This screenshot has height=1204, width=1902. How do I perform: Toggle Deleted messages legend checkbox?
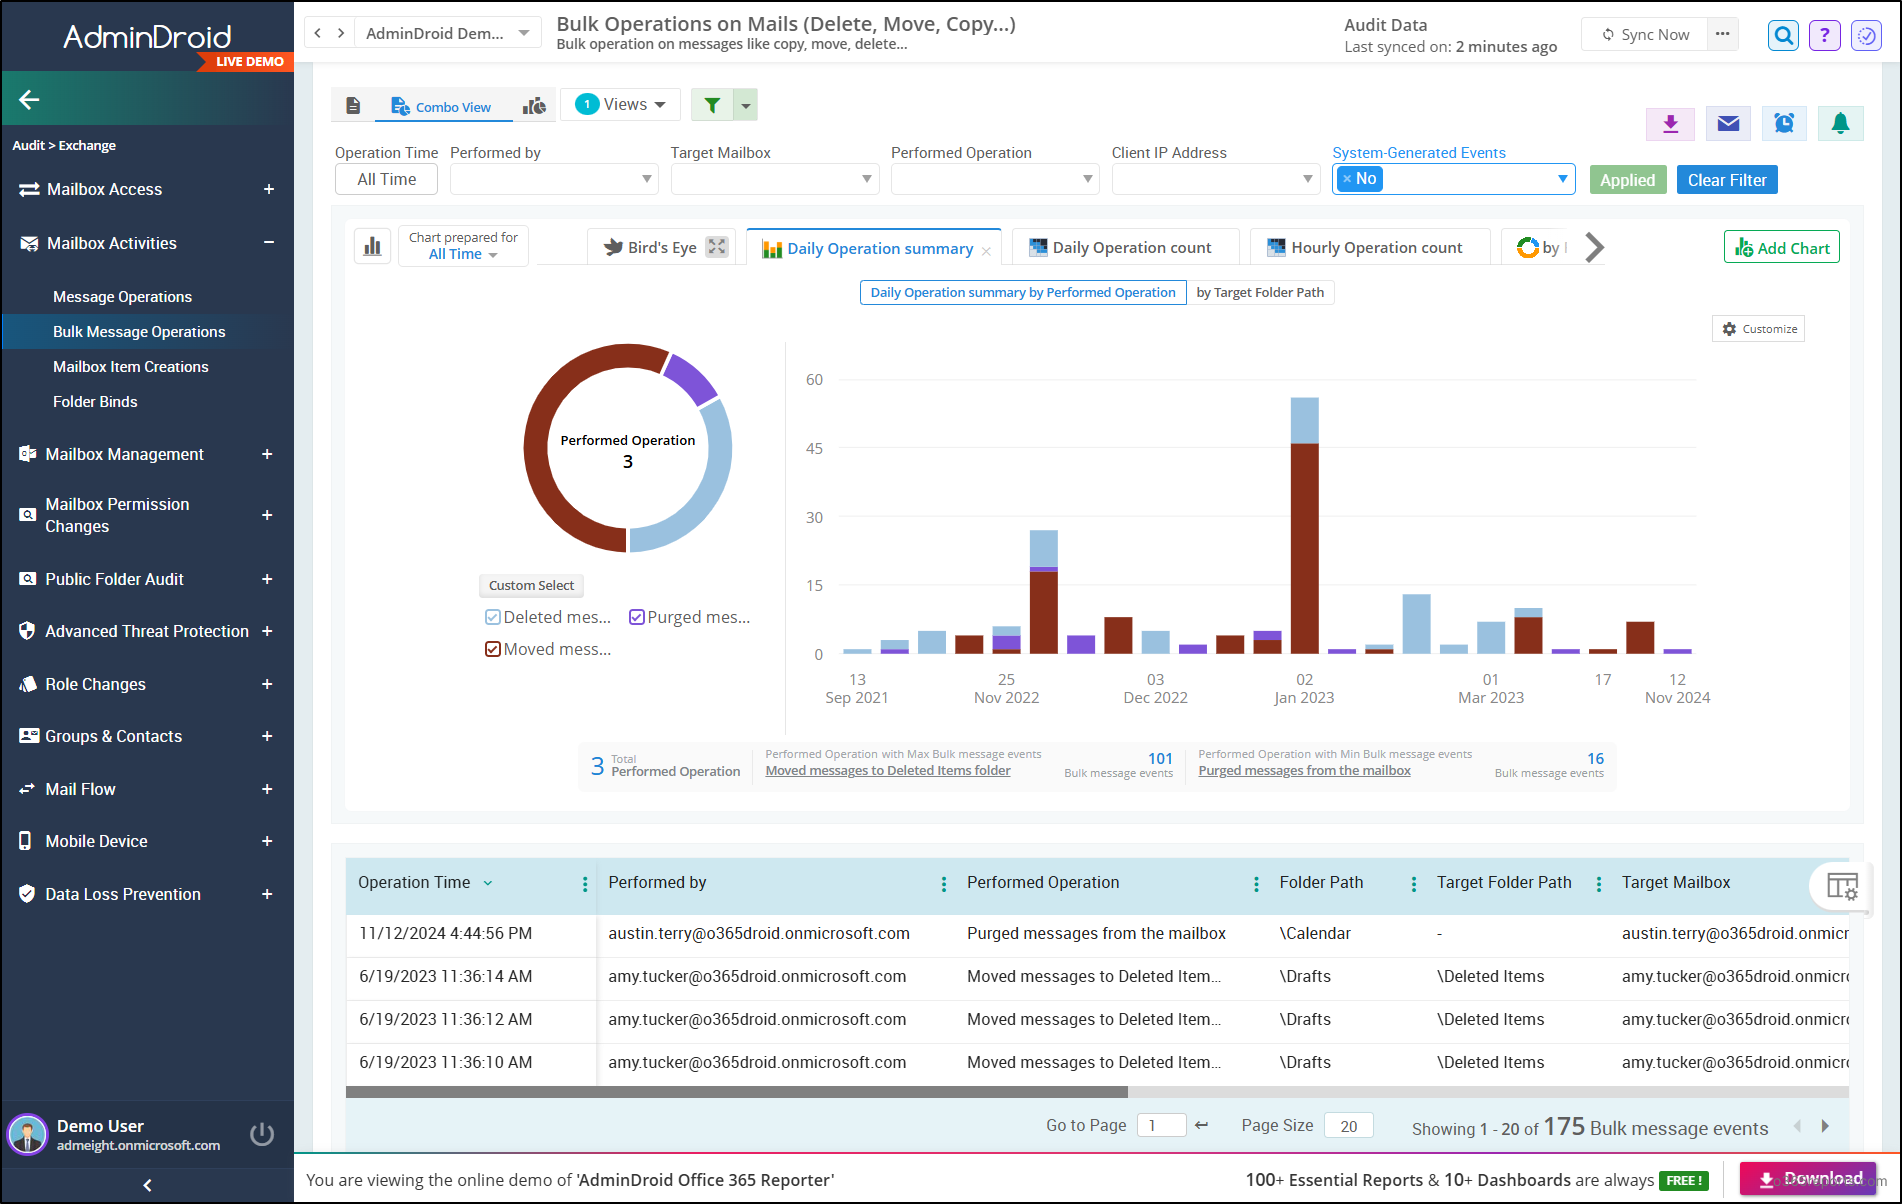(x=493, y=617)
